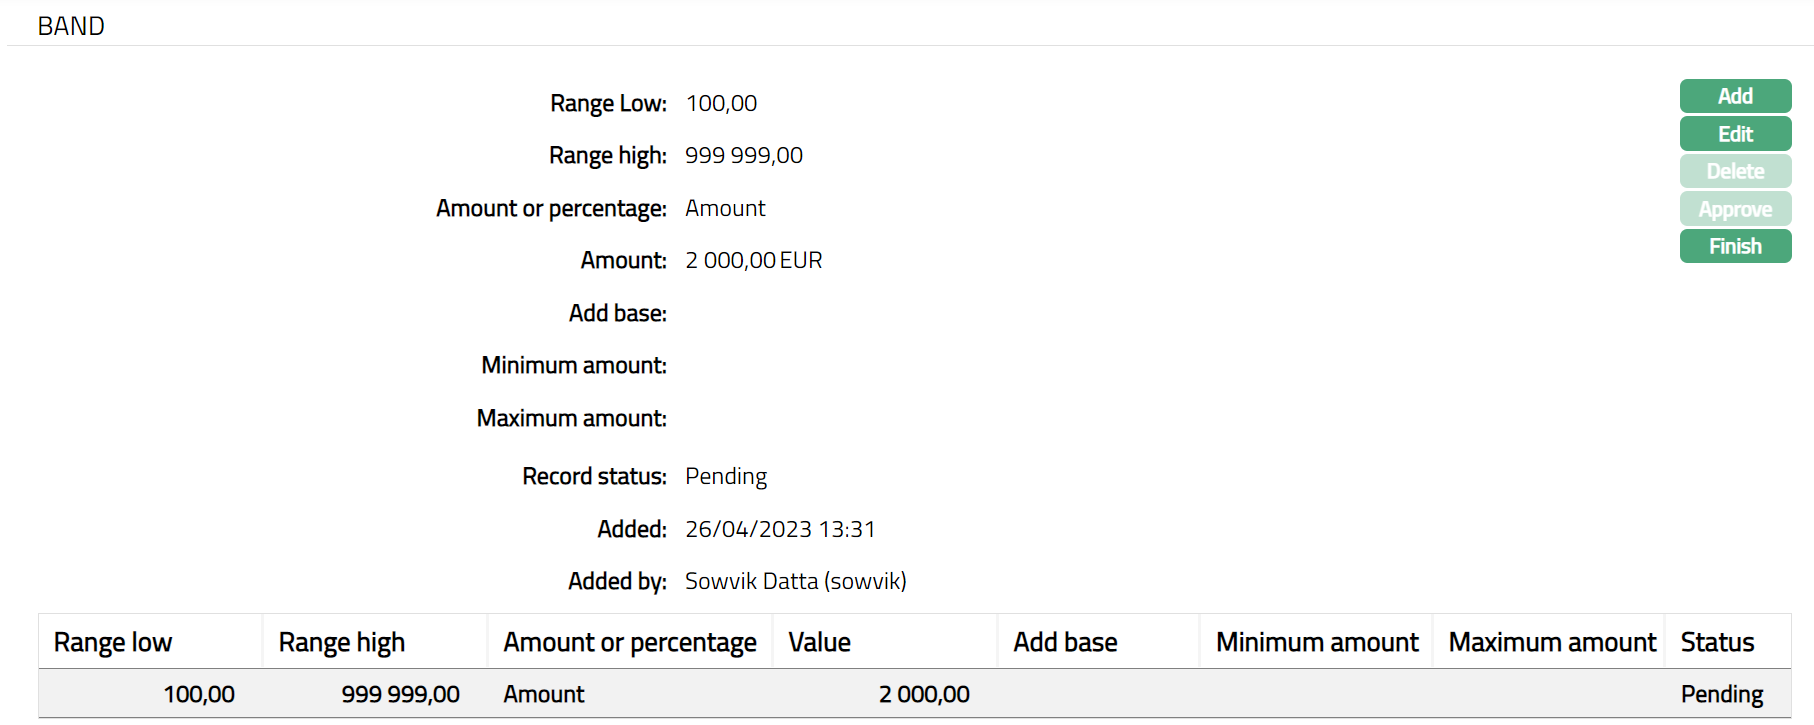
Task: Click the Range high column header
Action: click(342, 642)
